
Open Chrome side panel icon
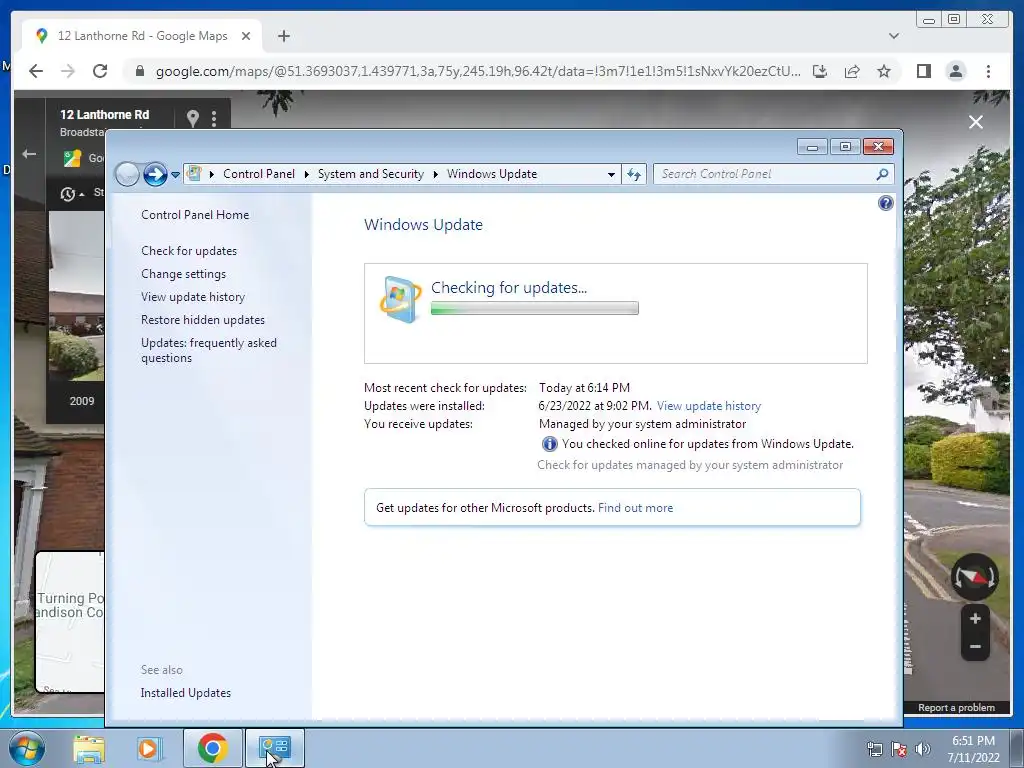(x=923, y=71)
